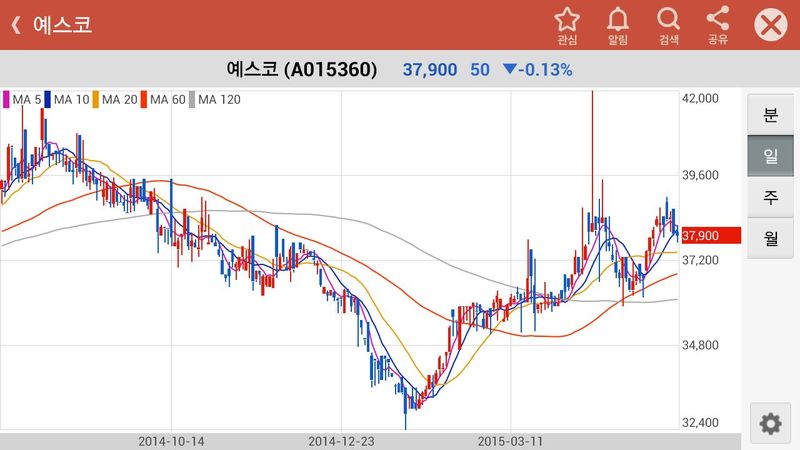The height and width of the screenshot is (450, 800).
Task: Open chart settings gear icon
Action: [x=770, y=424]
